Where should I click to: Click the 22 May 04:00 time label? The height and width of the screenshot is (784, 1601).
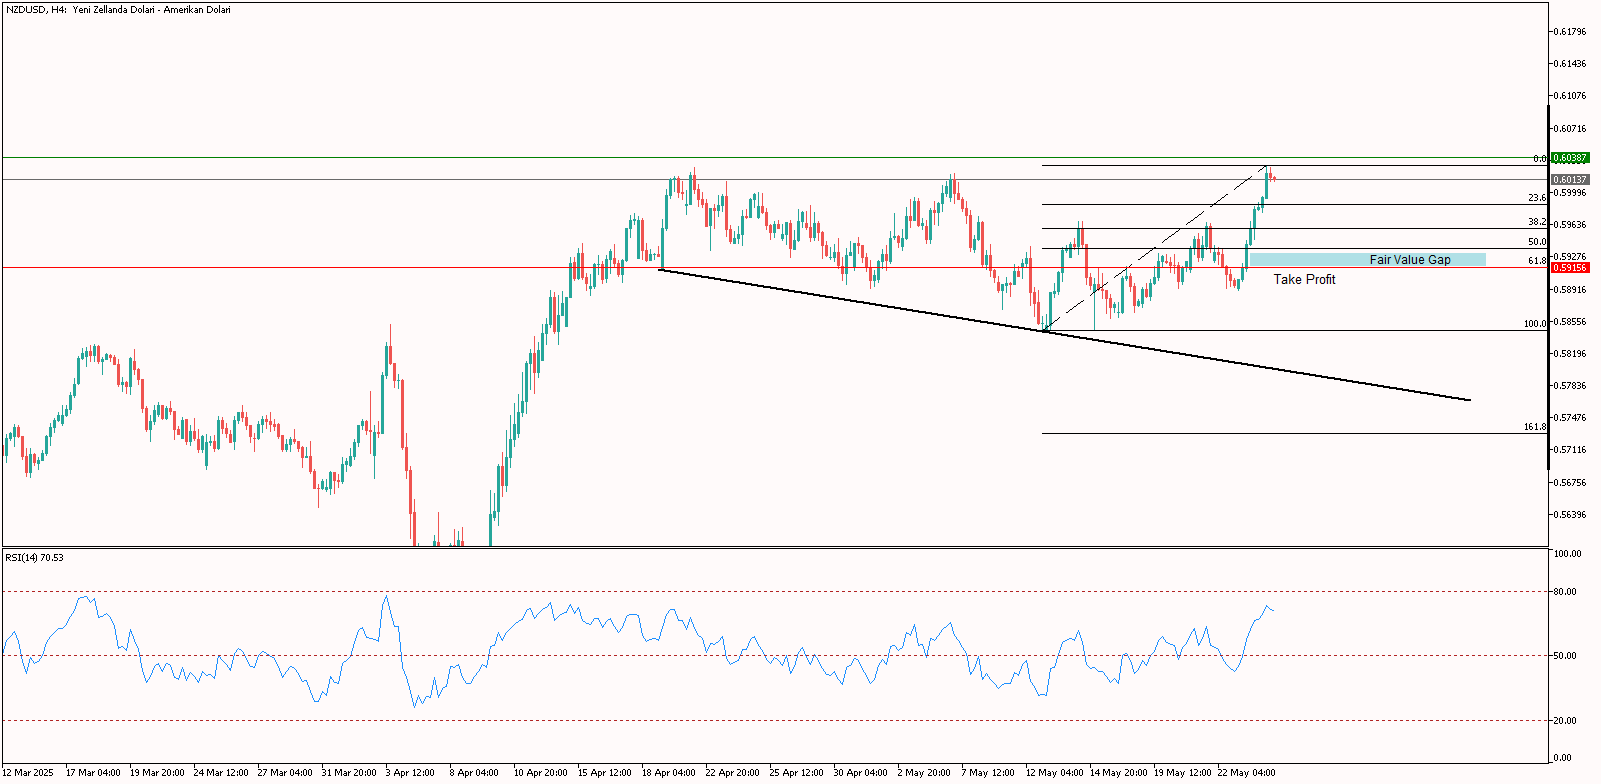point(1246,773)
